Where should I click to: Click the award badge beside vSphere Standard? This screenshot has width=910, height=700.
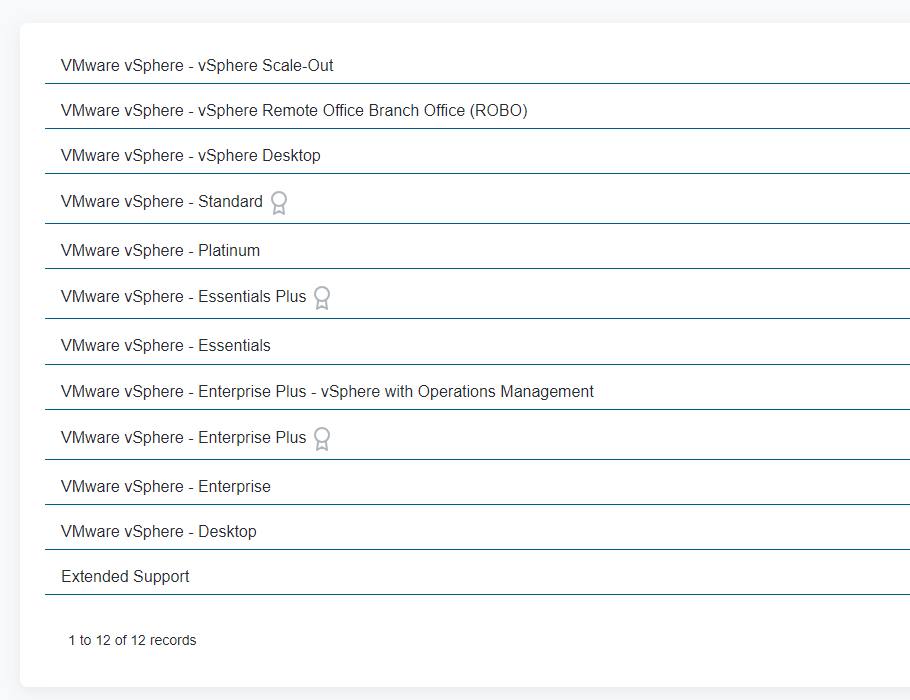pyautogui.click(x=278, y=202)
